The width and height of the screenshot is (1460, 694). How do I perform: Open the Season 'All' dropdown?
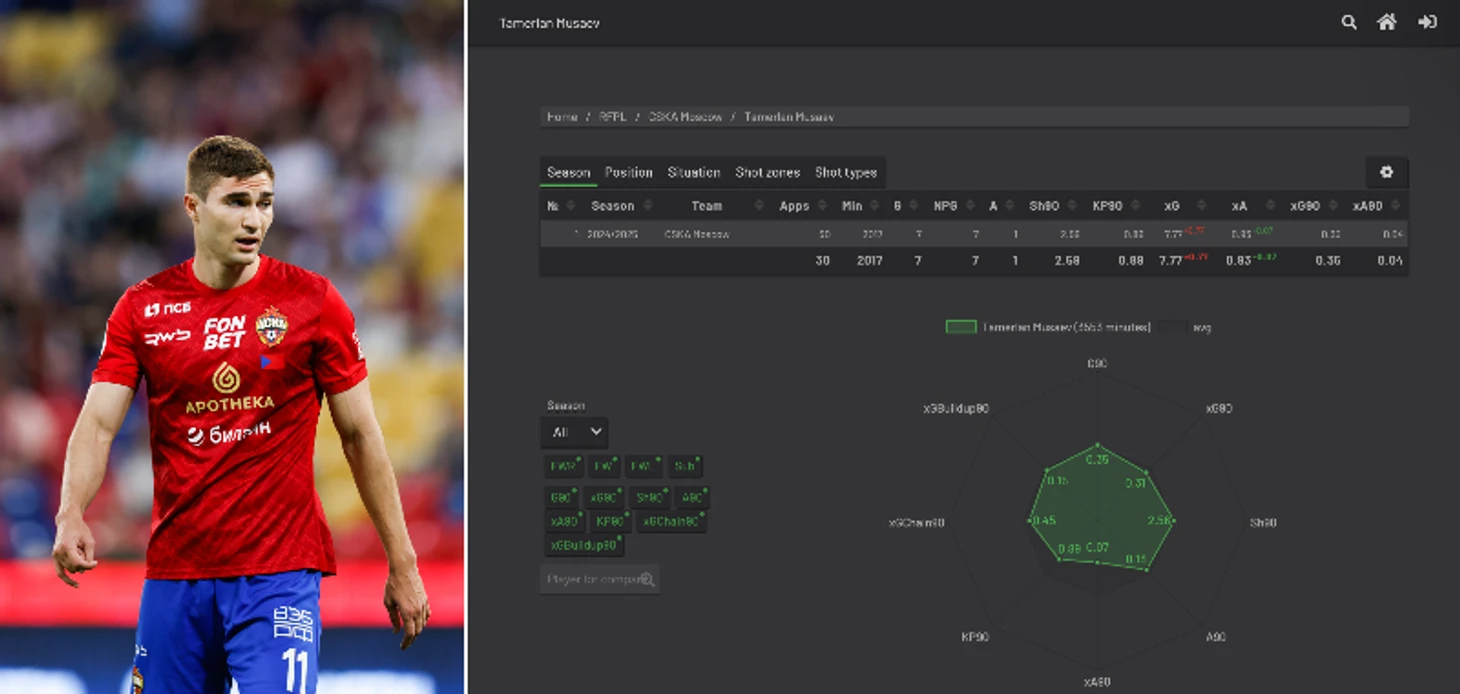(x=575, y=432)
